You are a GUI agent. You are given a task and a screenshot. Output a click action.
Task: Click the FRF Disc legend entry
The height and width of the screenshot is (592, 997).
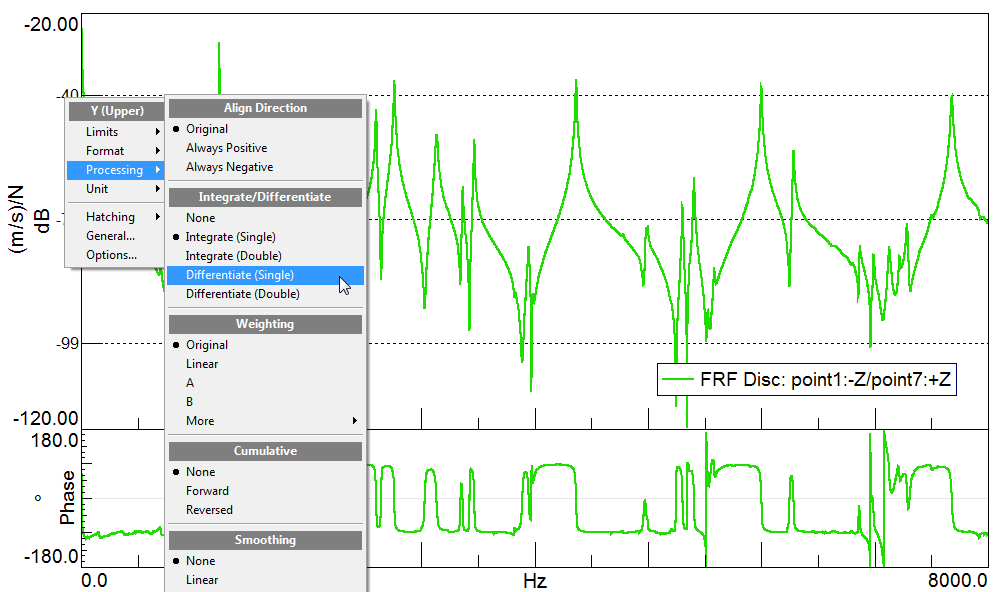click(x=805, y=379)
